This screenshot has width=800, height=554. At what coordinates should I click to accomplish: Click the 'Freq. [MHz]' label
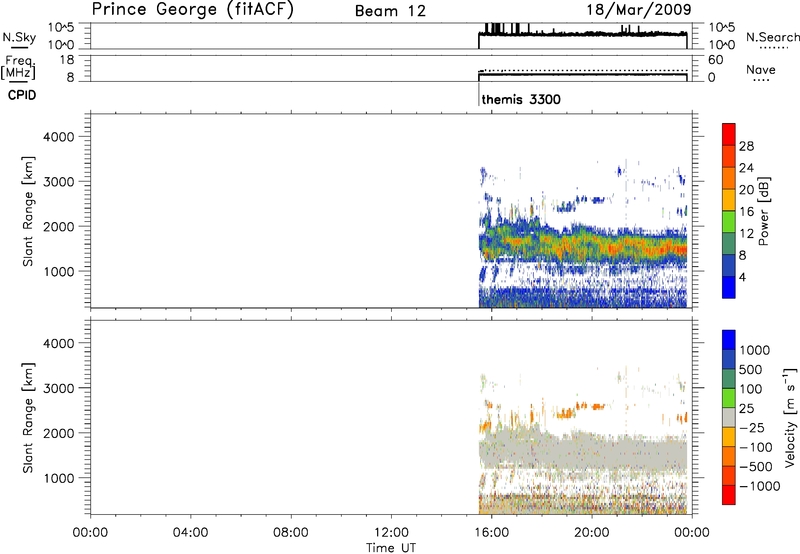tap(19, 67)
